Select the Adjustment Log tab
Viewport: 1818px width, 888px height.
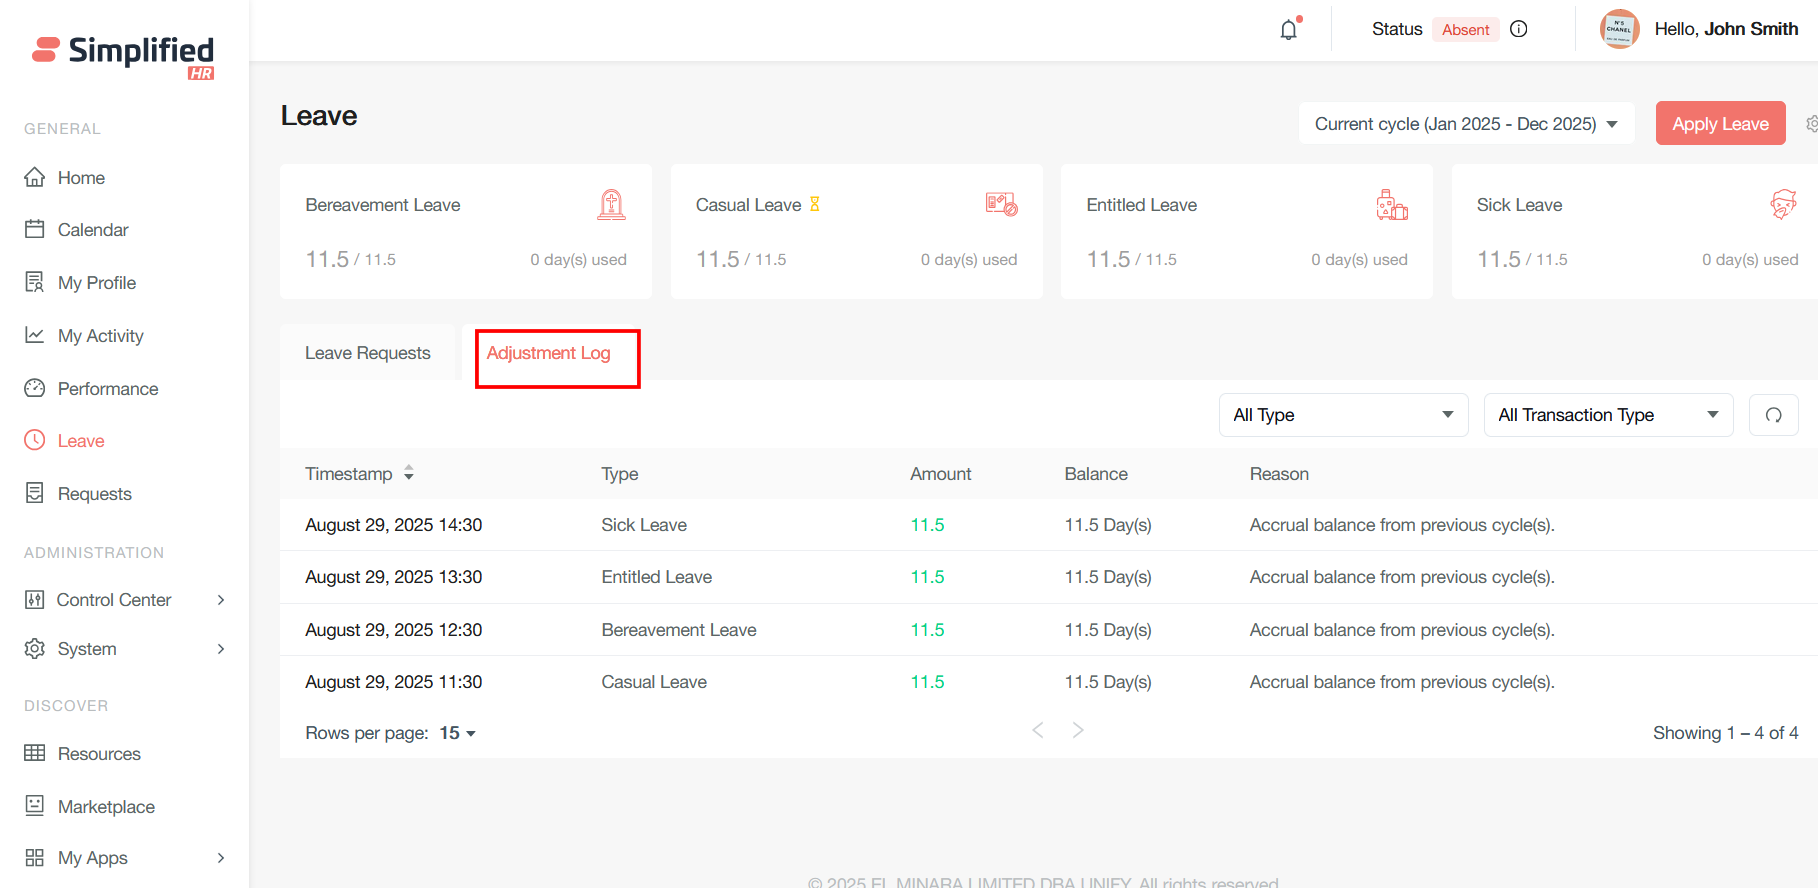(548, 353)
